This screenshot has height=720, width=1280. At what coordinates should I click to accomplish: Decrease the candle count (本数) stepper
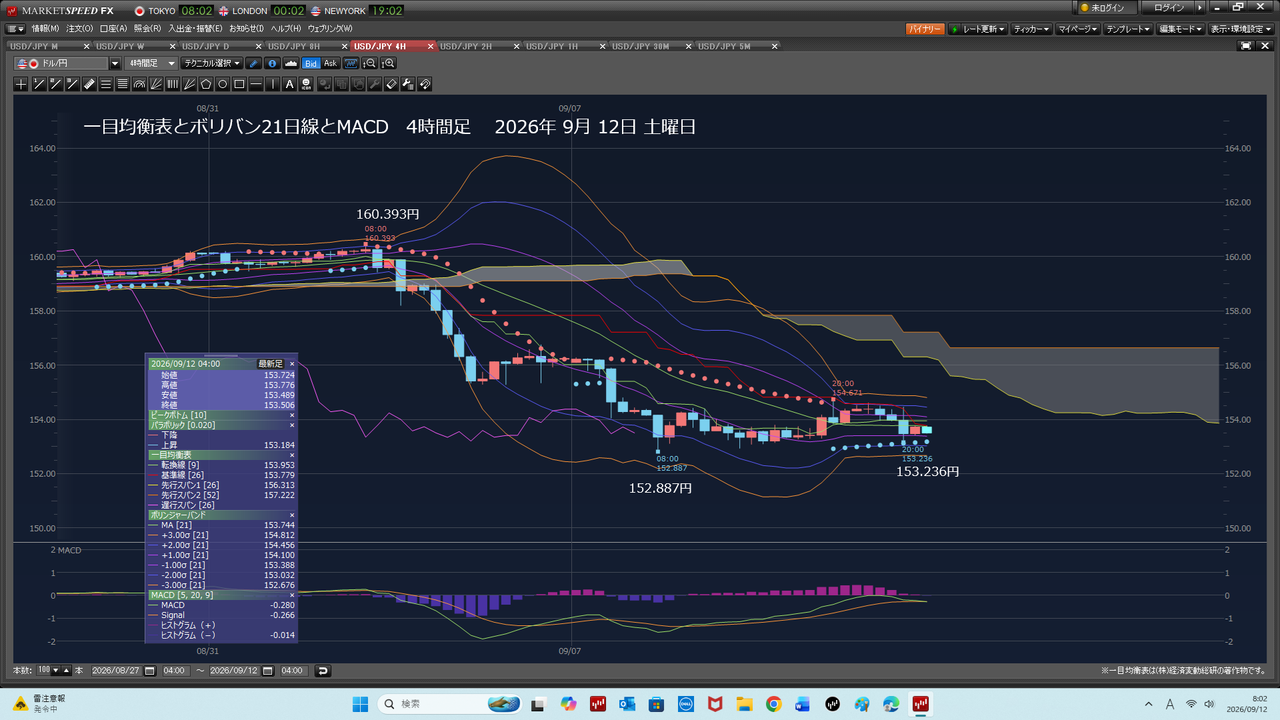pyautogui.click(x=55, y=670)
